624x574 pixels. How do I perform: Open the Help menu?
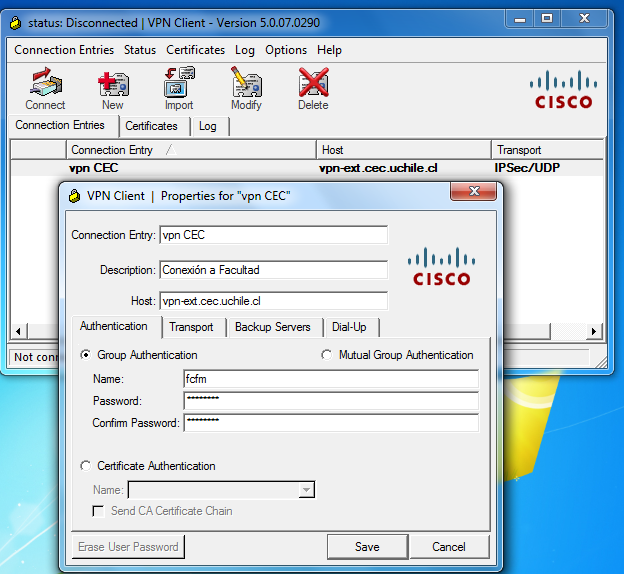330,50
